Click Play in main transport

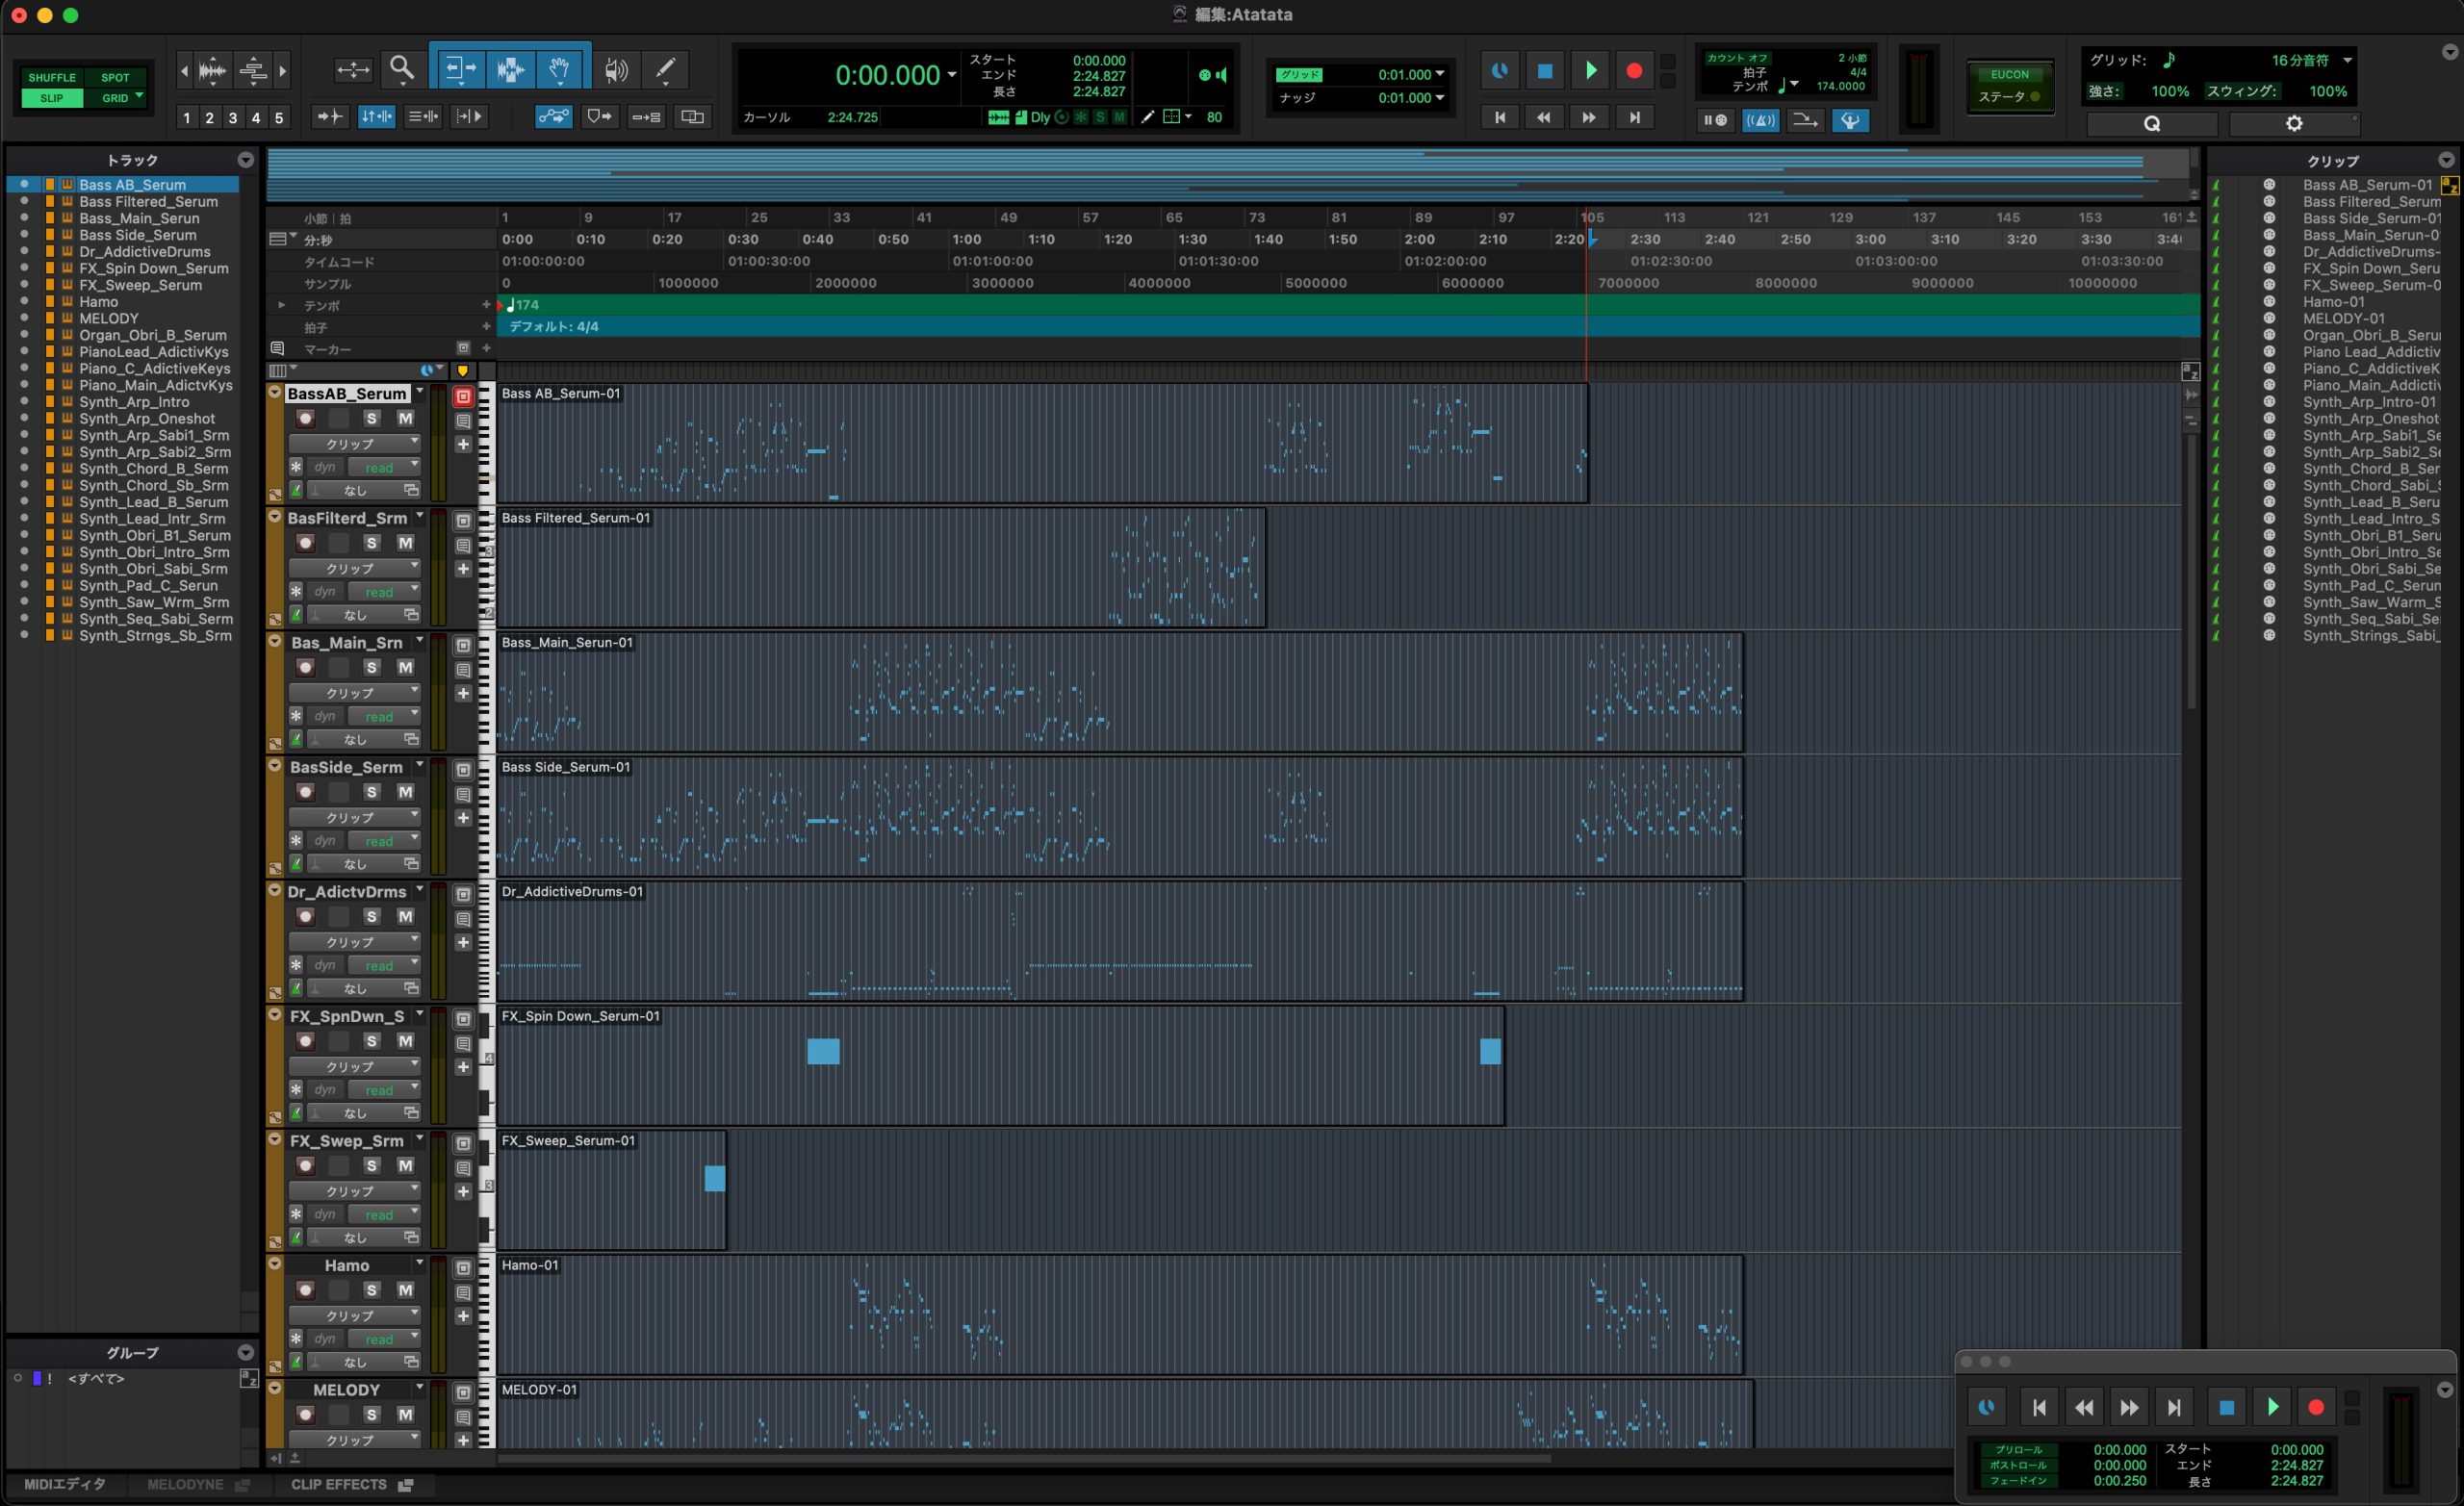tap(1590, 70)
